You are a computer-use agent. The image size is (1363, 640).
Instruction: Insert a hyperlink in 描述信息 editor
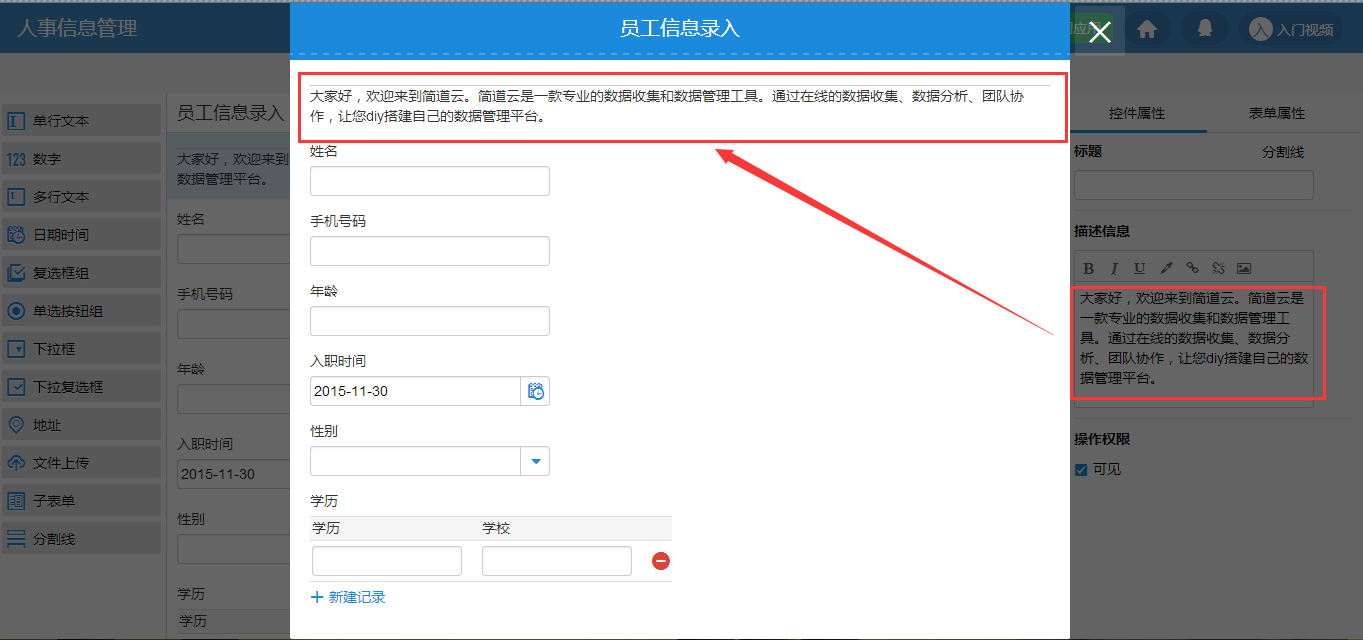tap(1192, 268)
